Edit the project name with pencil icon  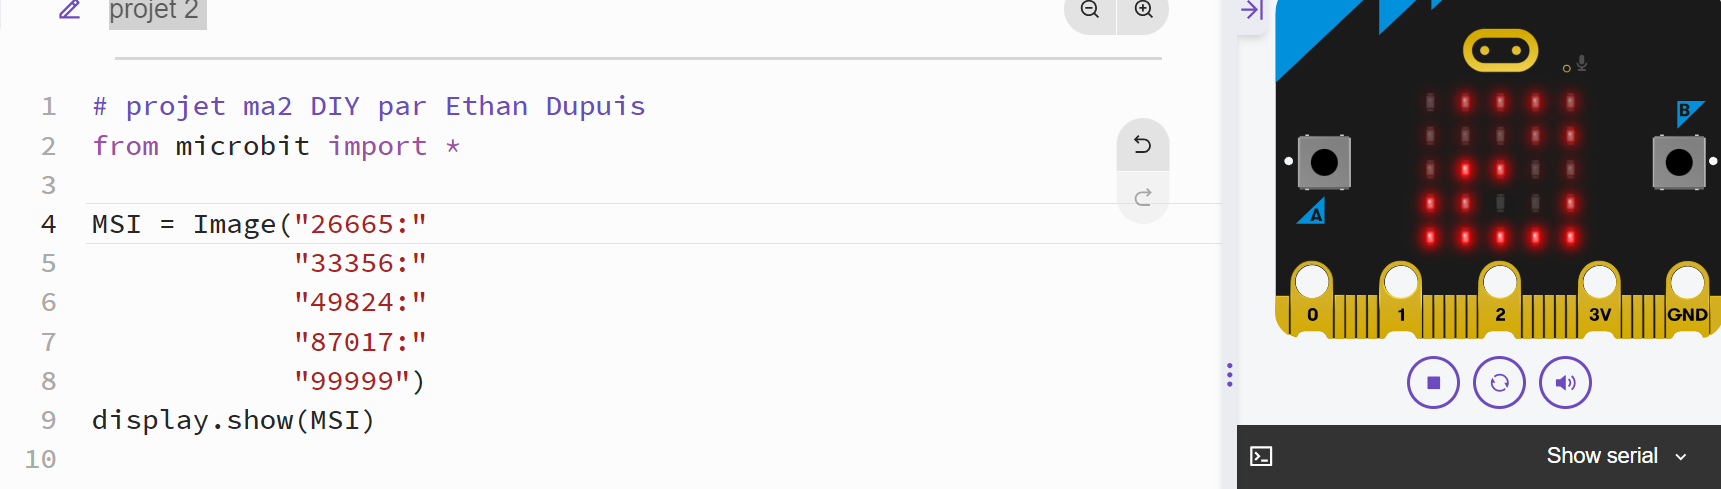[x=69, y=10]
